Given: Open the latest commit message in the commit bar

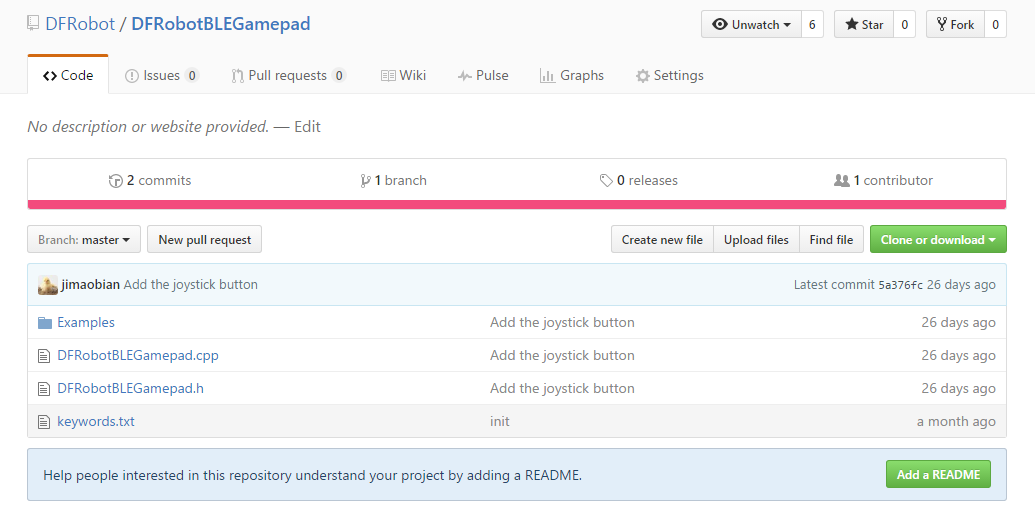Looking at the screenshot, I should coord(191,285).
